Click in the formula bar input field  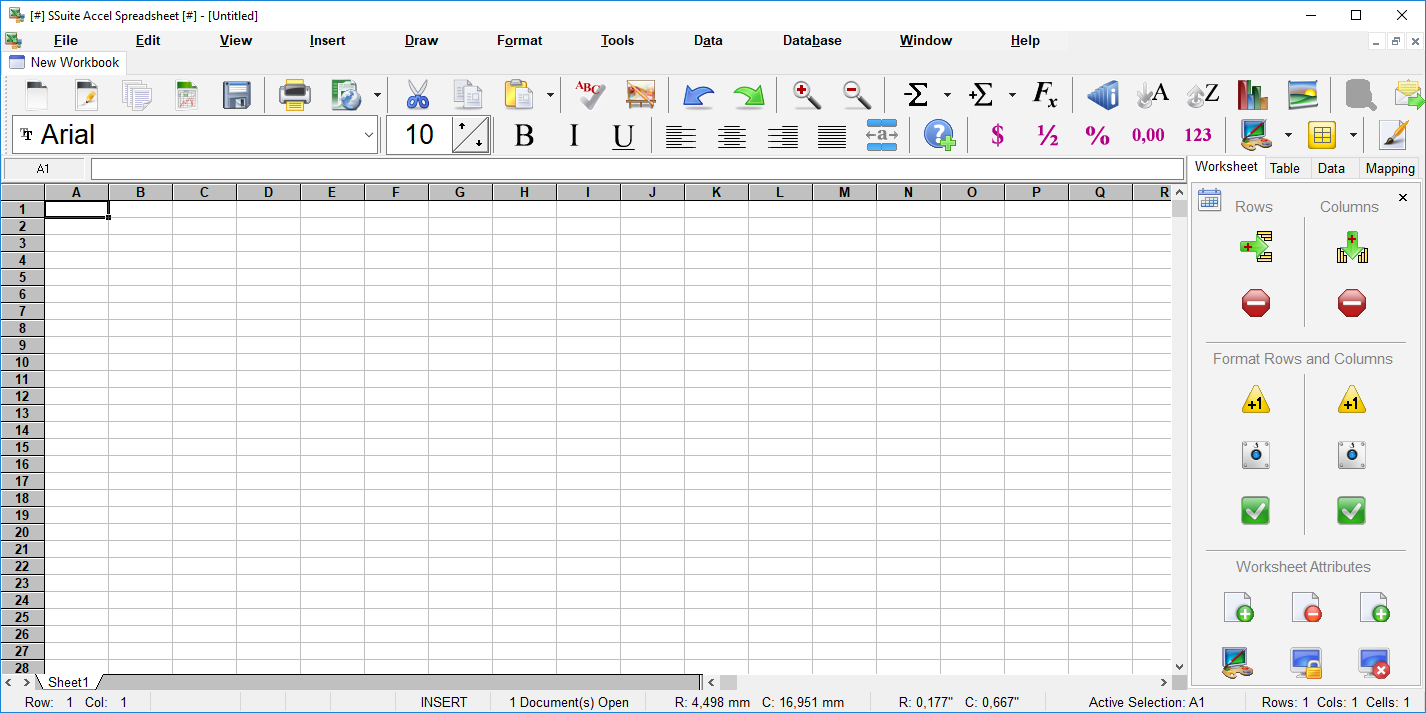(x=637, y=169)
